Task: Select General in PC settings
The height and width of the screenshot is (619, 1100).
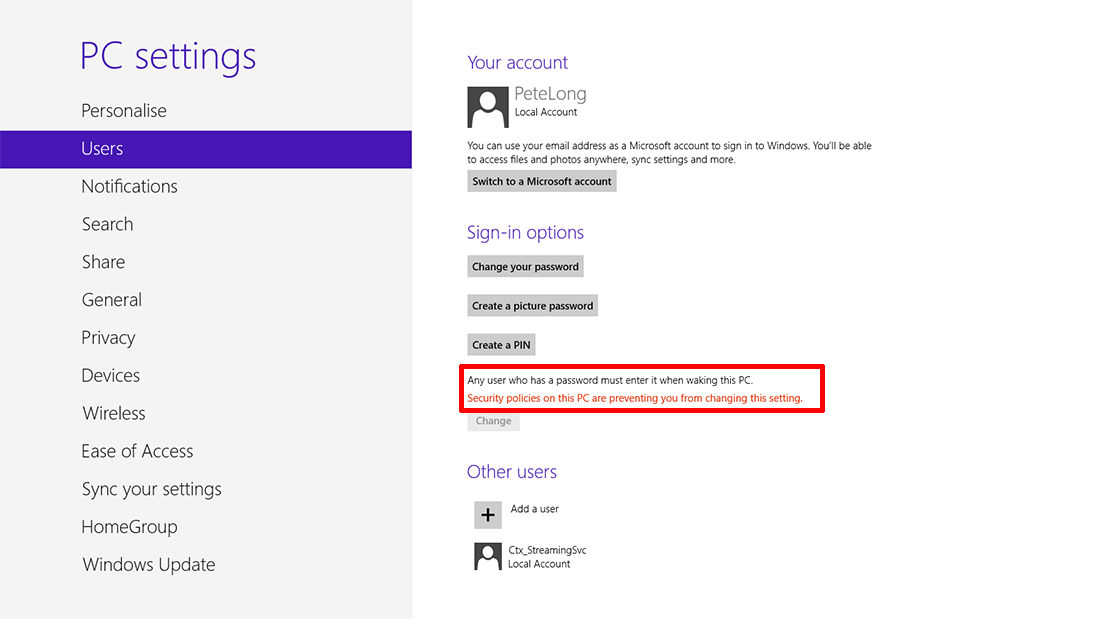Action: [112, 300]
